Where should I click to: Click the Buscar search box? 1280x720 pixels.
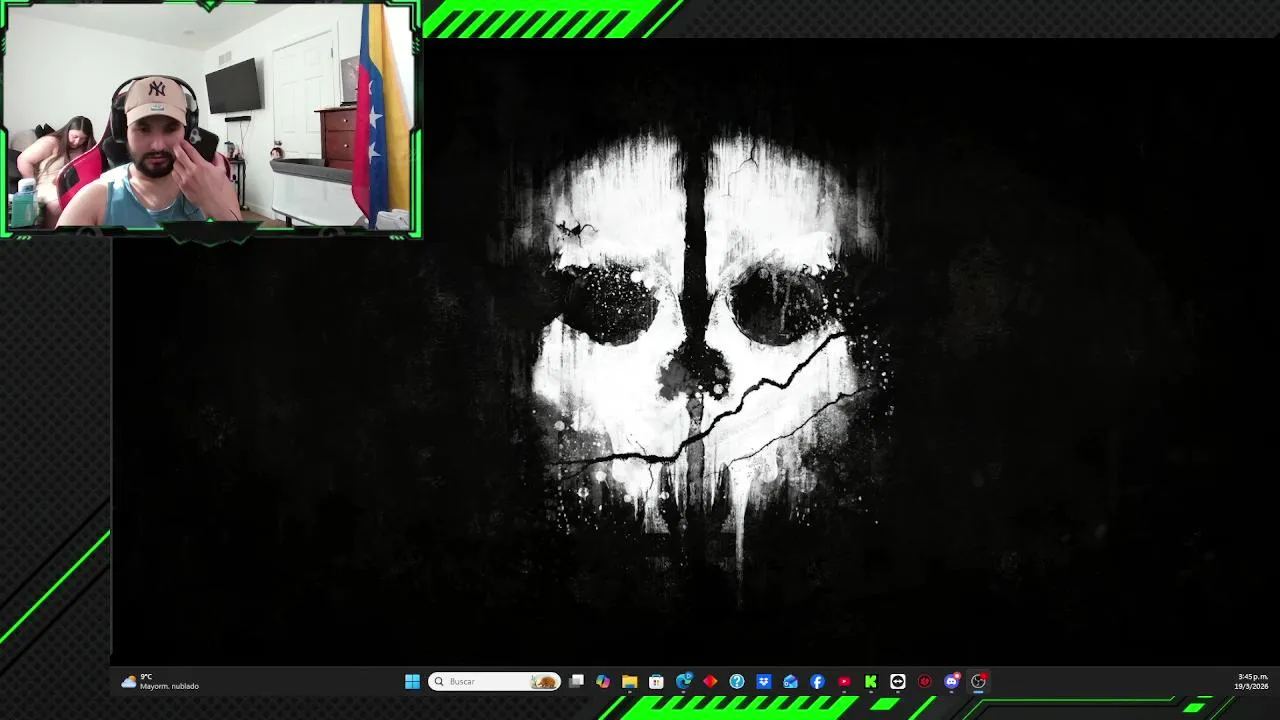point(494,681)
